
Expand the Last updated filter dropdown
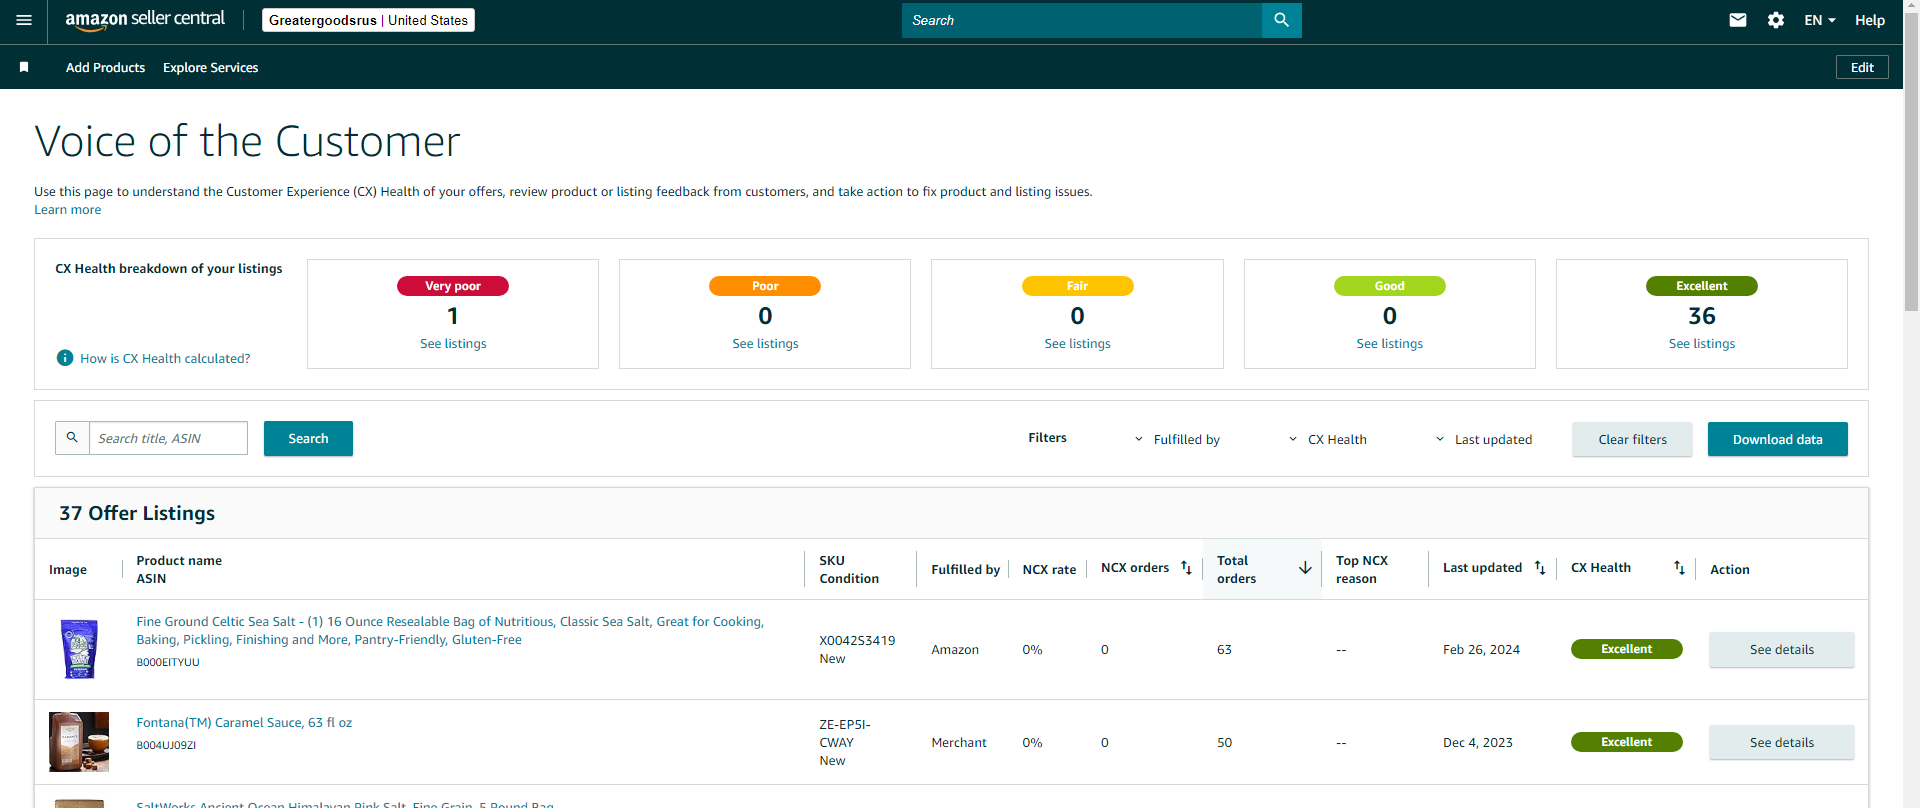pos(1484,439)
